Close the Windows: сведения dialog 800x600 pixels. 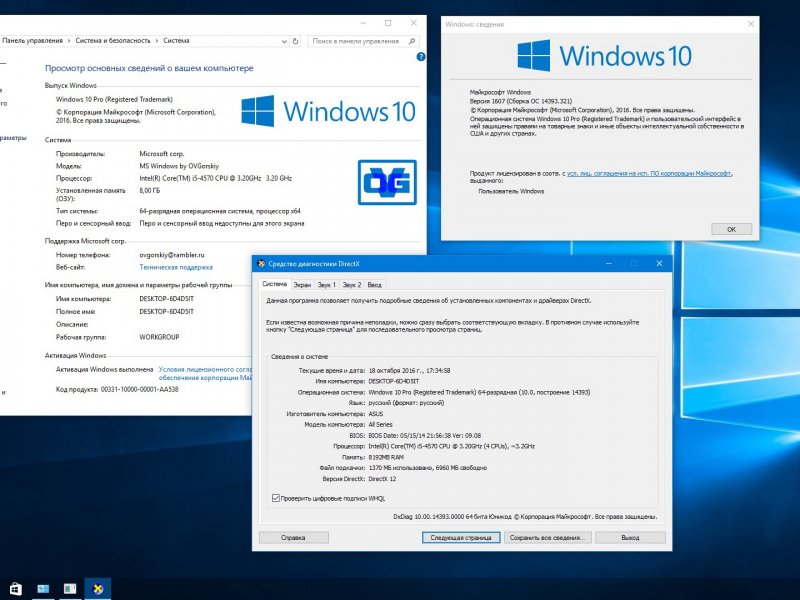pos(751,24)
